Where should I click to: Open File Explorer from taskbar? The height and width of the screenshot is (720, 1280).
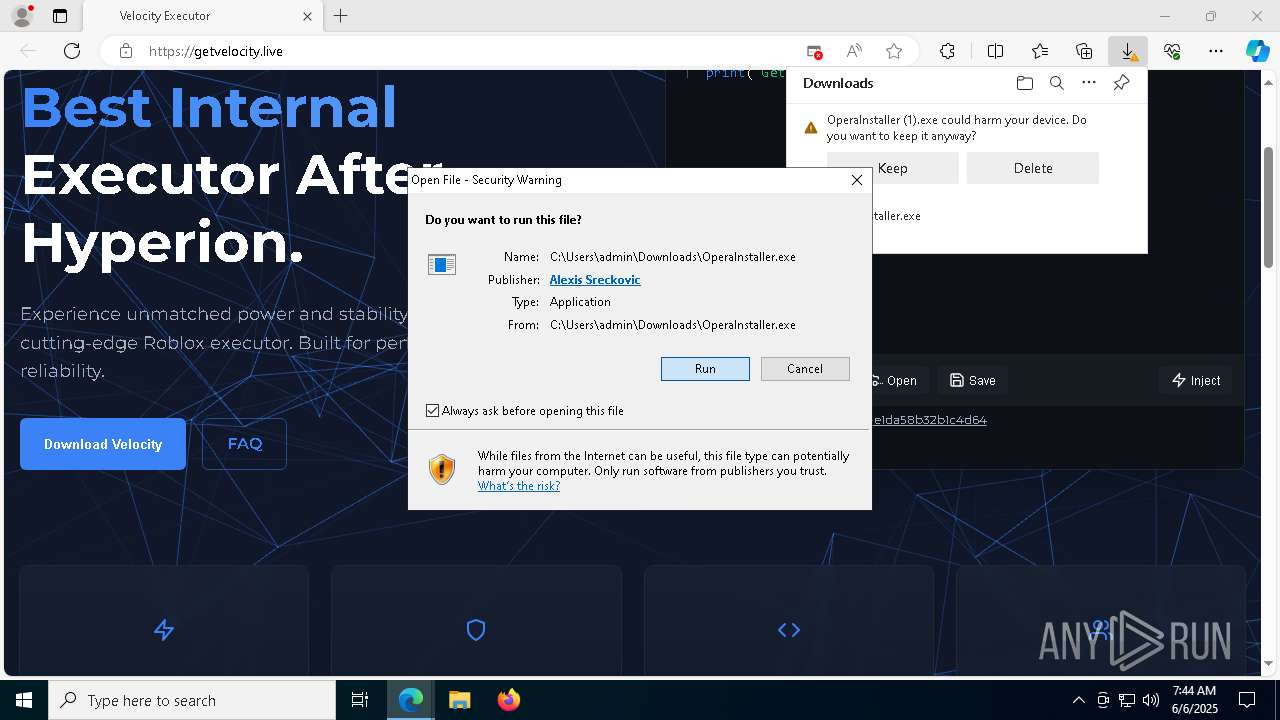coord(459,700)
